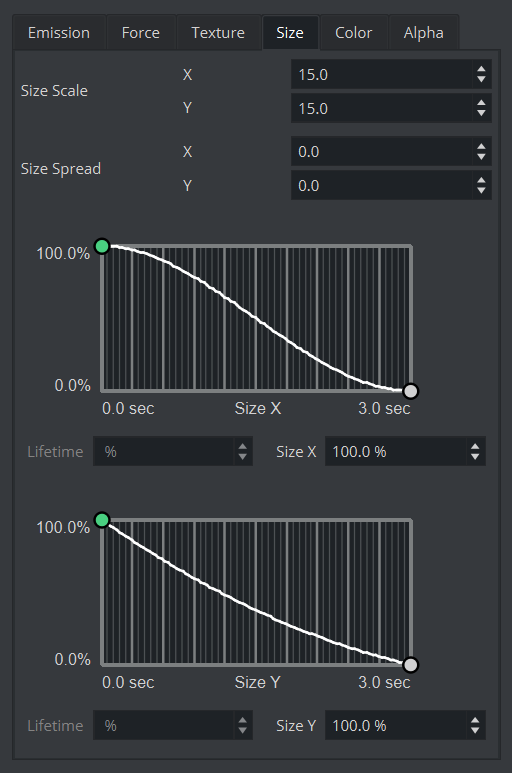Click the Size Spread Y input field
This screenshot has width=512, height=773.
coord(382,185)
